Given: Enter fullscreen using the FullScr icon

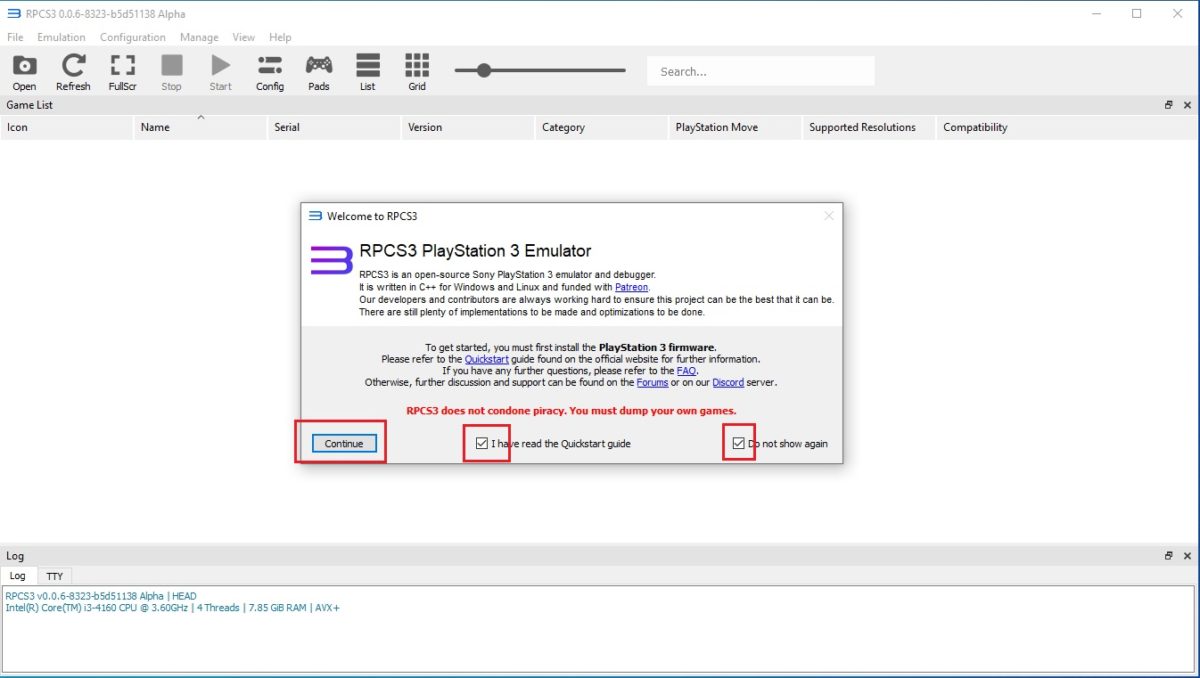Looking at the screenshot, I should click(122, 70).
